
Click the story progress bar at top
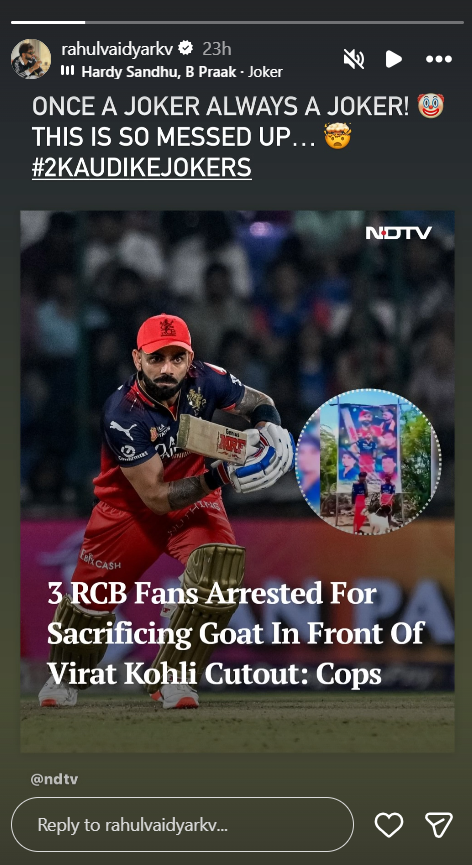point(237,23)
